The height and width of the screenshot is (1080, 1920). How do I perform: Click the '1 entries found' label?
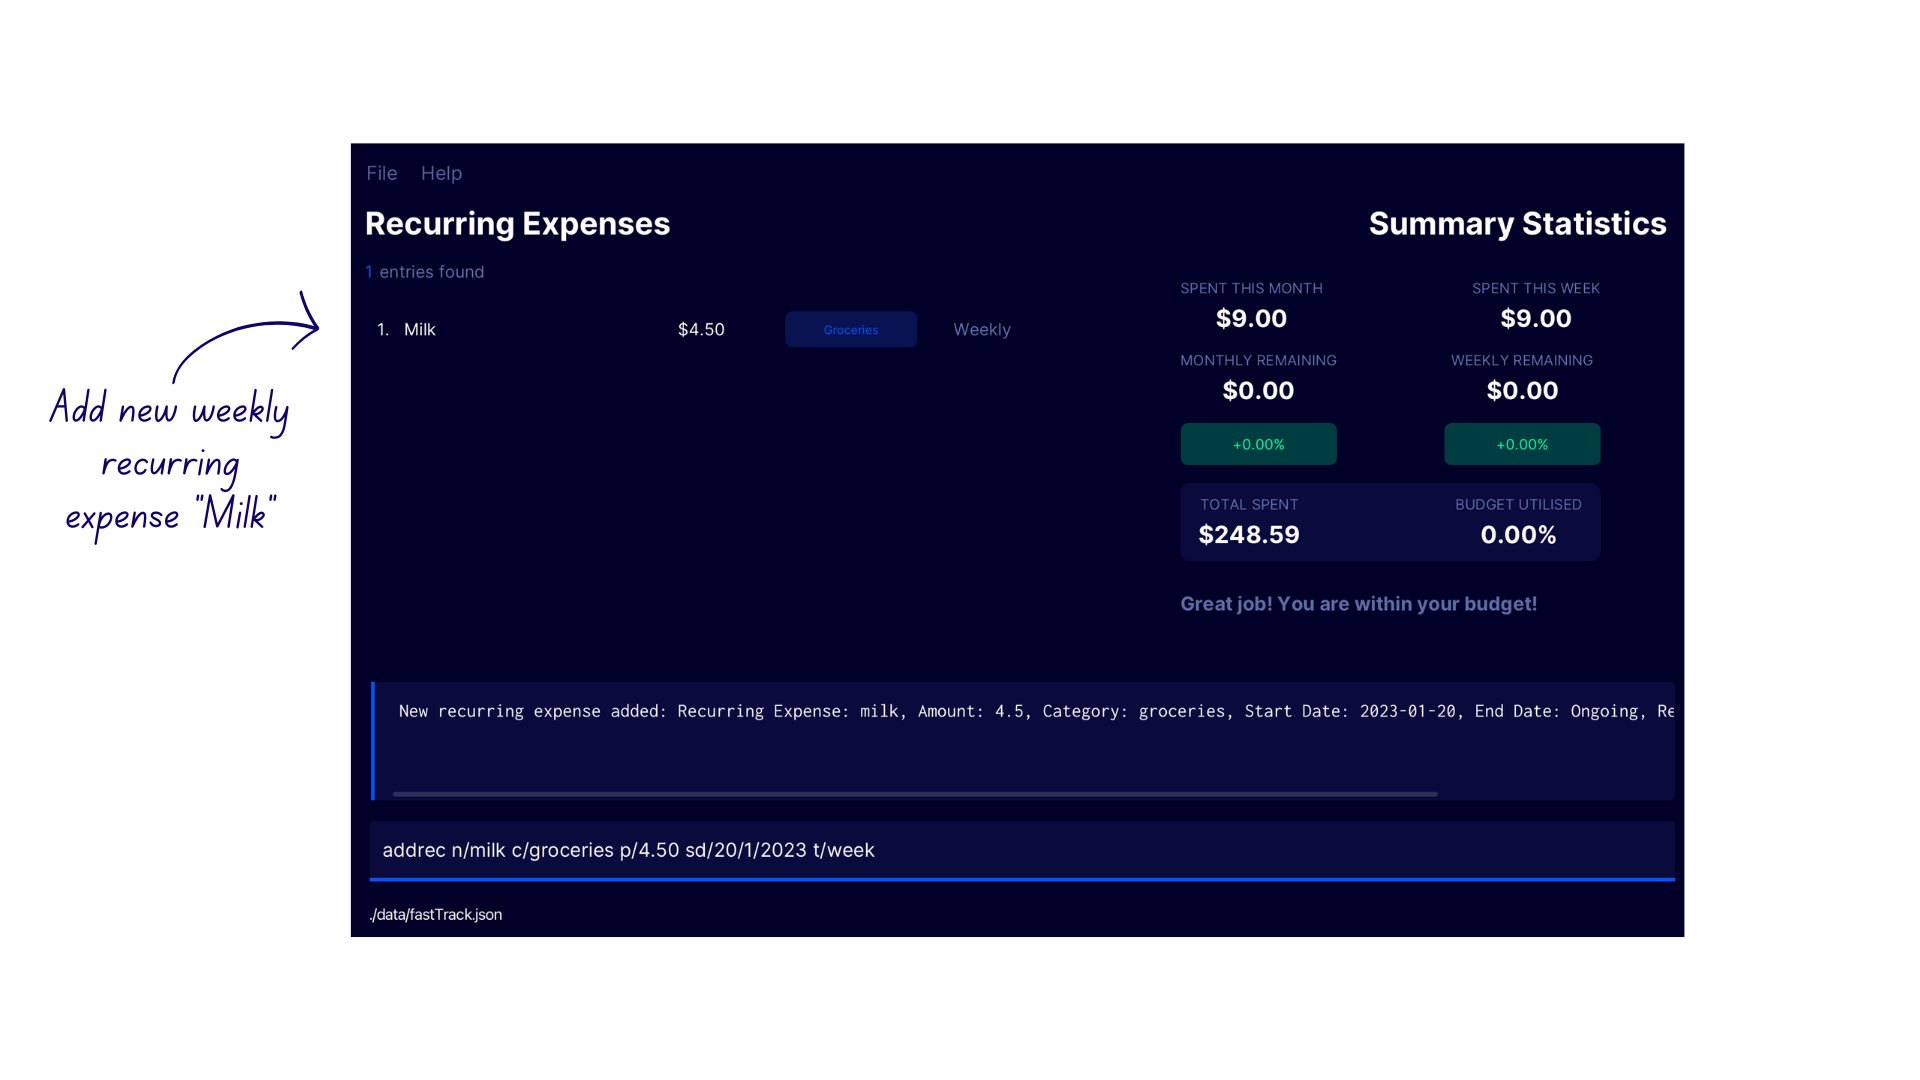click(424, 272)
